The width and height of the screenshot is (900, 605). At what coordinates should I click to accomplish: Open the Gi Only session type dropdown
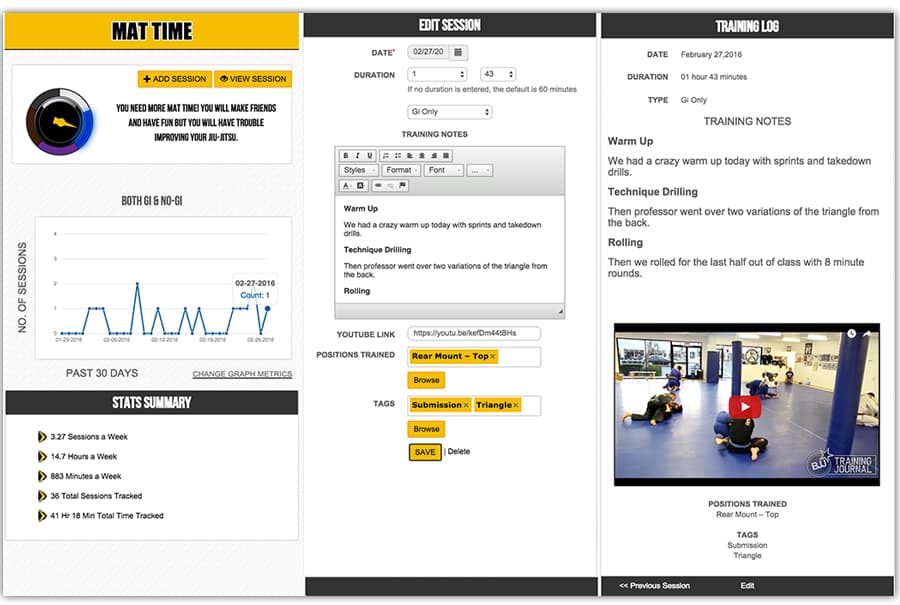[x=449, y=111]
